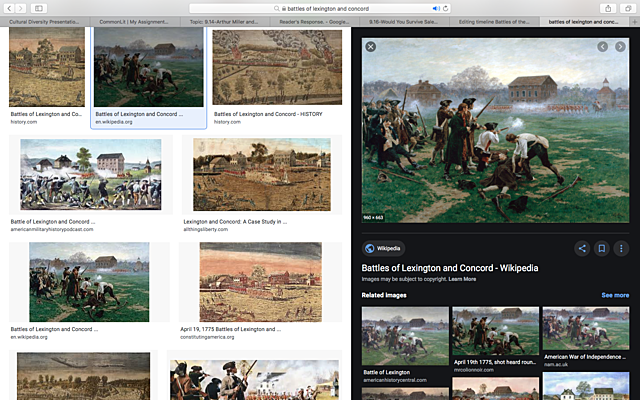Screen dimensions: 640x400
Task: Open related image 'American War of Independence'
Action: (586, 328)
